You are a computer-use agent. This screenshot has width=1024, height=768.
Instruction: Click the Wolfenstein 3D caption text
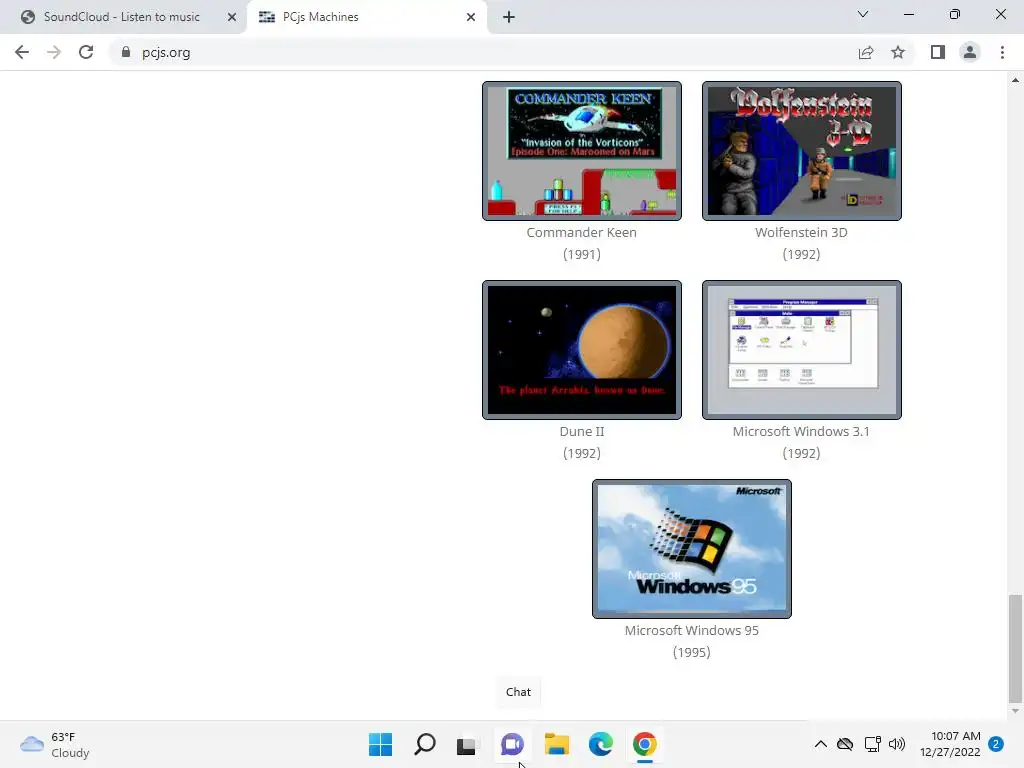click(801, 232)
